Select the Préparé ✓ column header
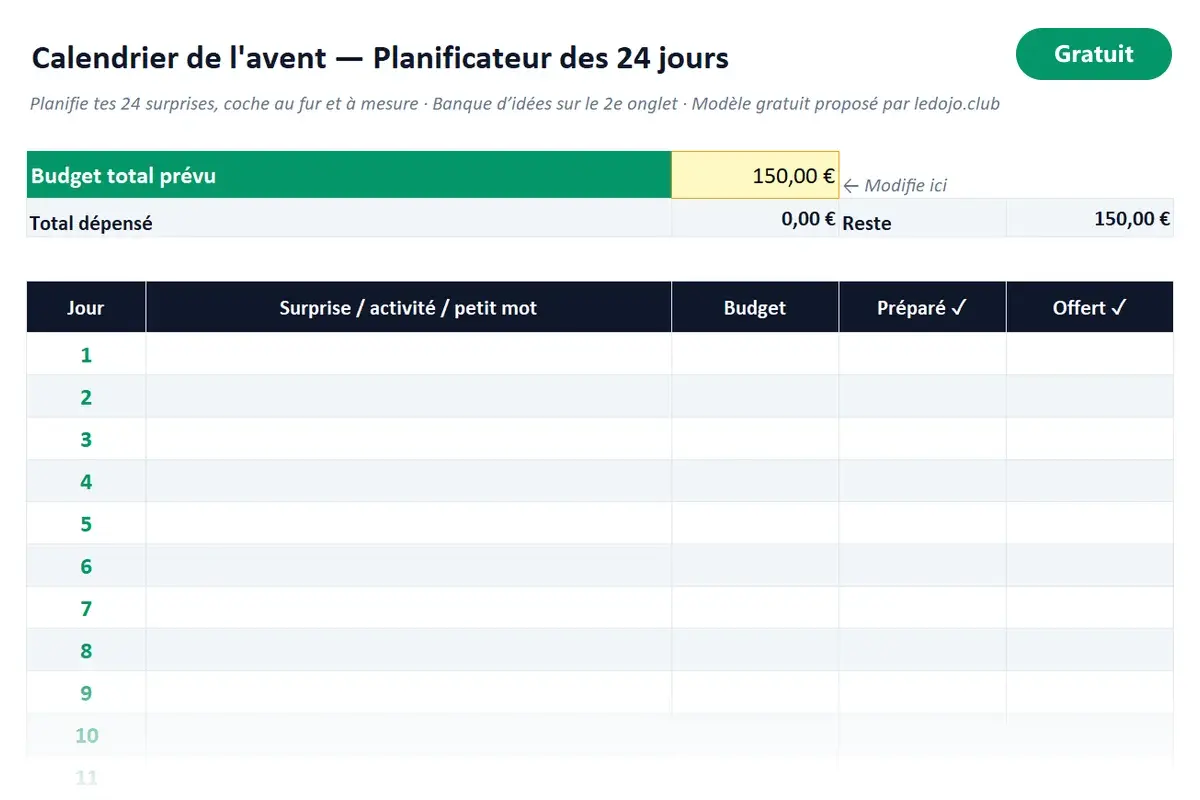 tap(922, 307)
